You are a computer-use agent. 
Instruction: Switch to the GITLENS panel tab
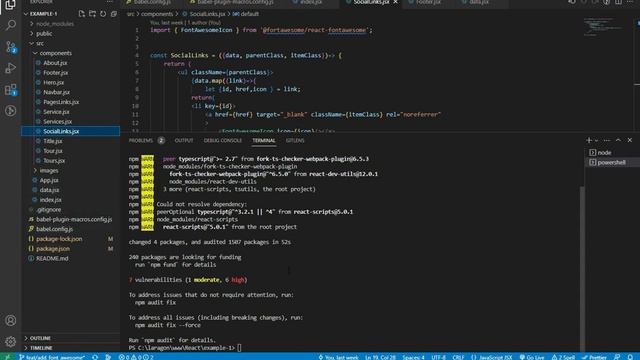coord(295,140)
